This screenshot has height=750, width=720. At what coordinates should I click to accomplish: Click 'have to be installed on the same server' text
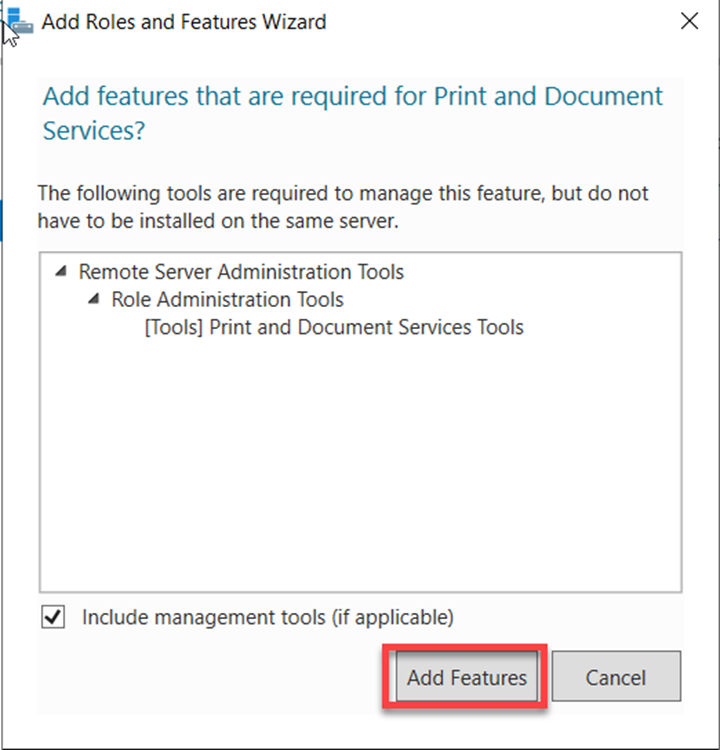218,221
